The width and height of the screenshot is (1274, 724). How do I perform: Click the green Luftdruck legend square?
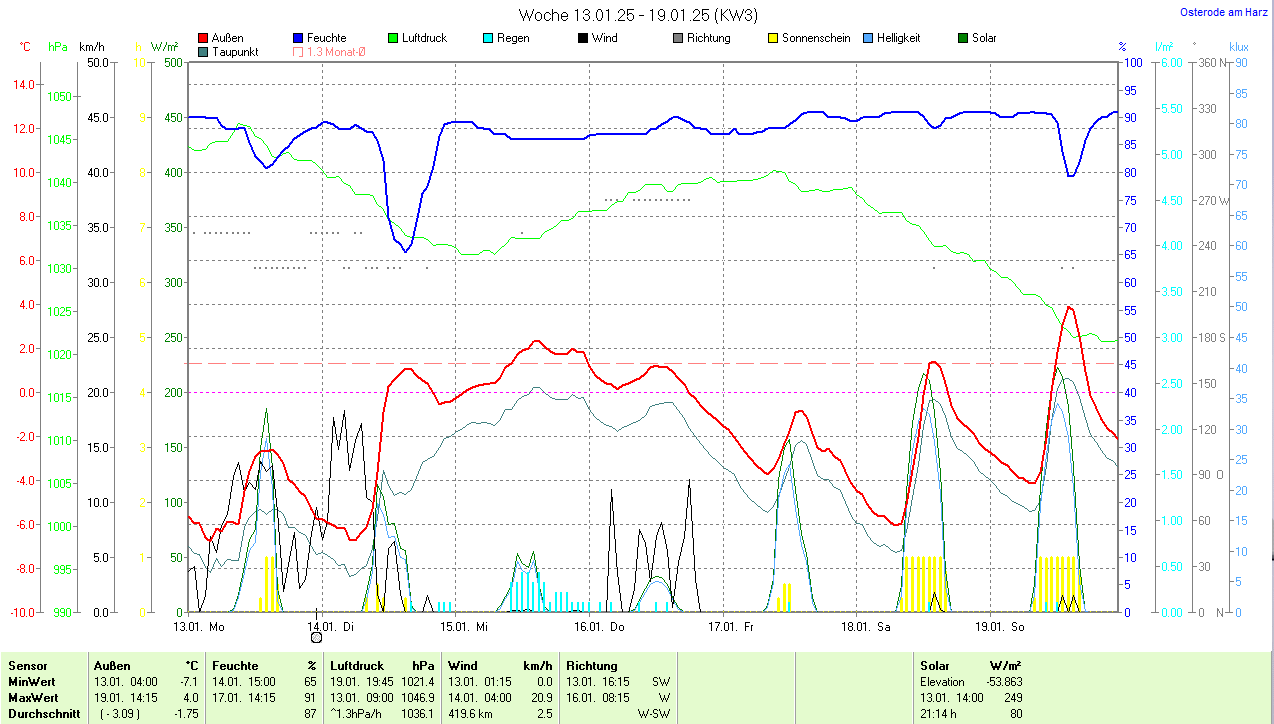coord(393,38)
